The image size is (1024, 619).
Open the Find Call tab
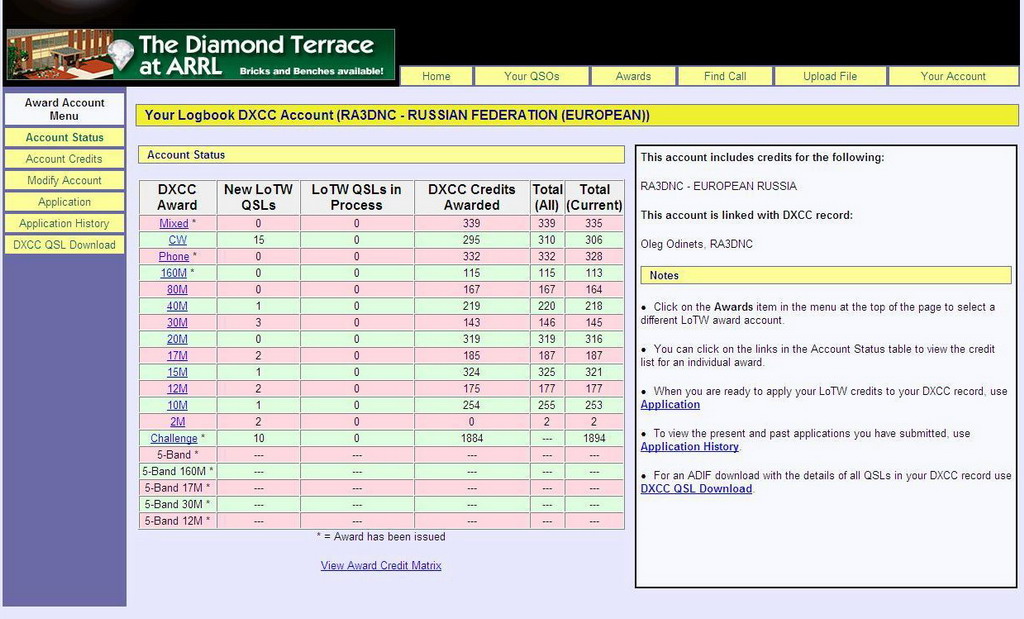point(725,76)
